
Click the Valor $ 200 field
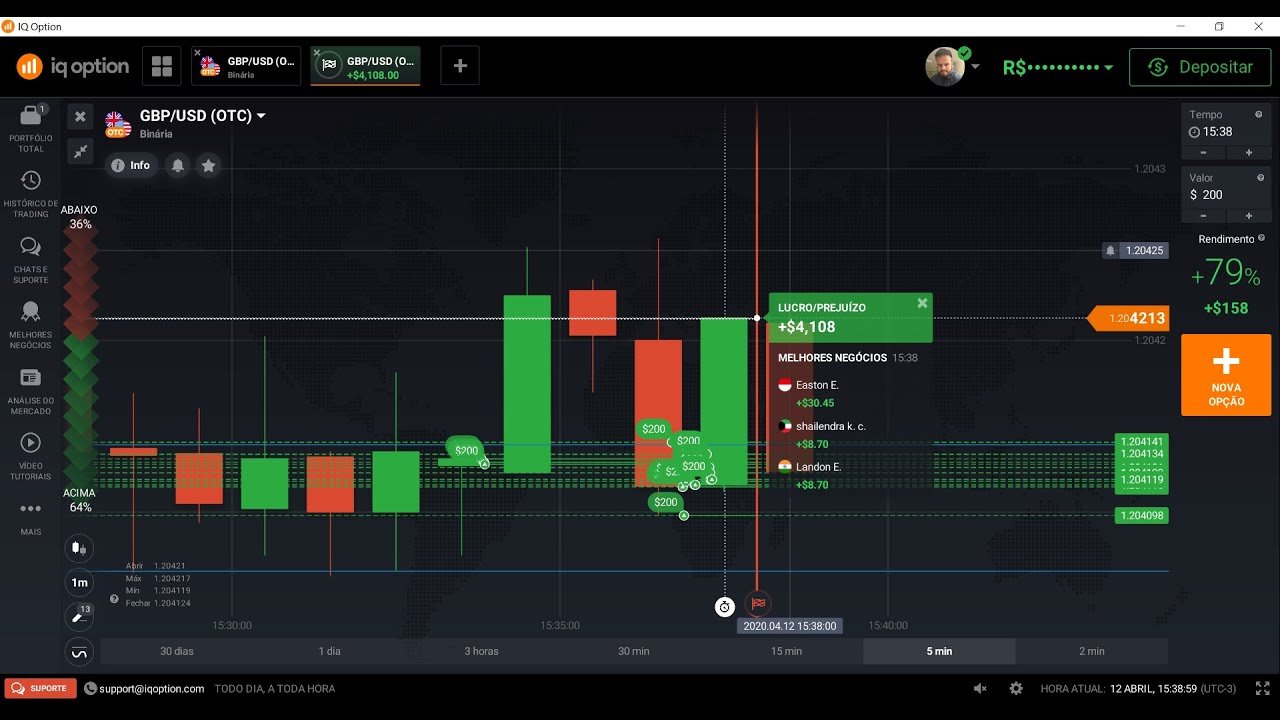[1226, 187]
